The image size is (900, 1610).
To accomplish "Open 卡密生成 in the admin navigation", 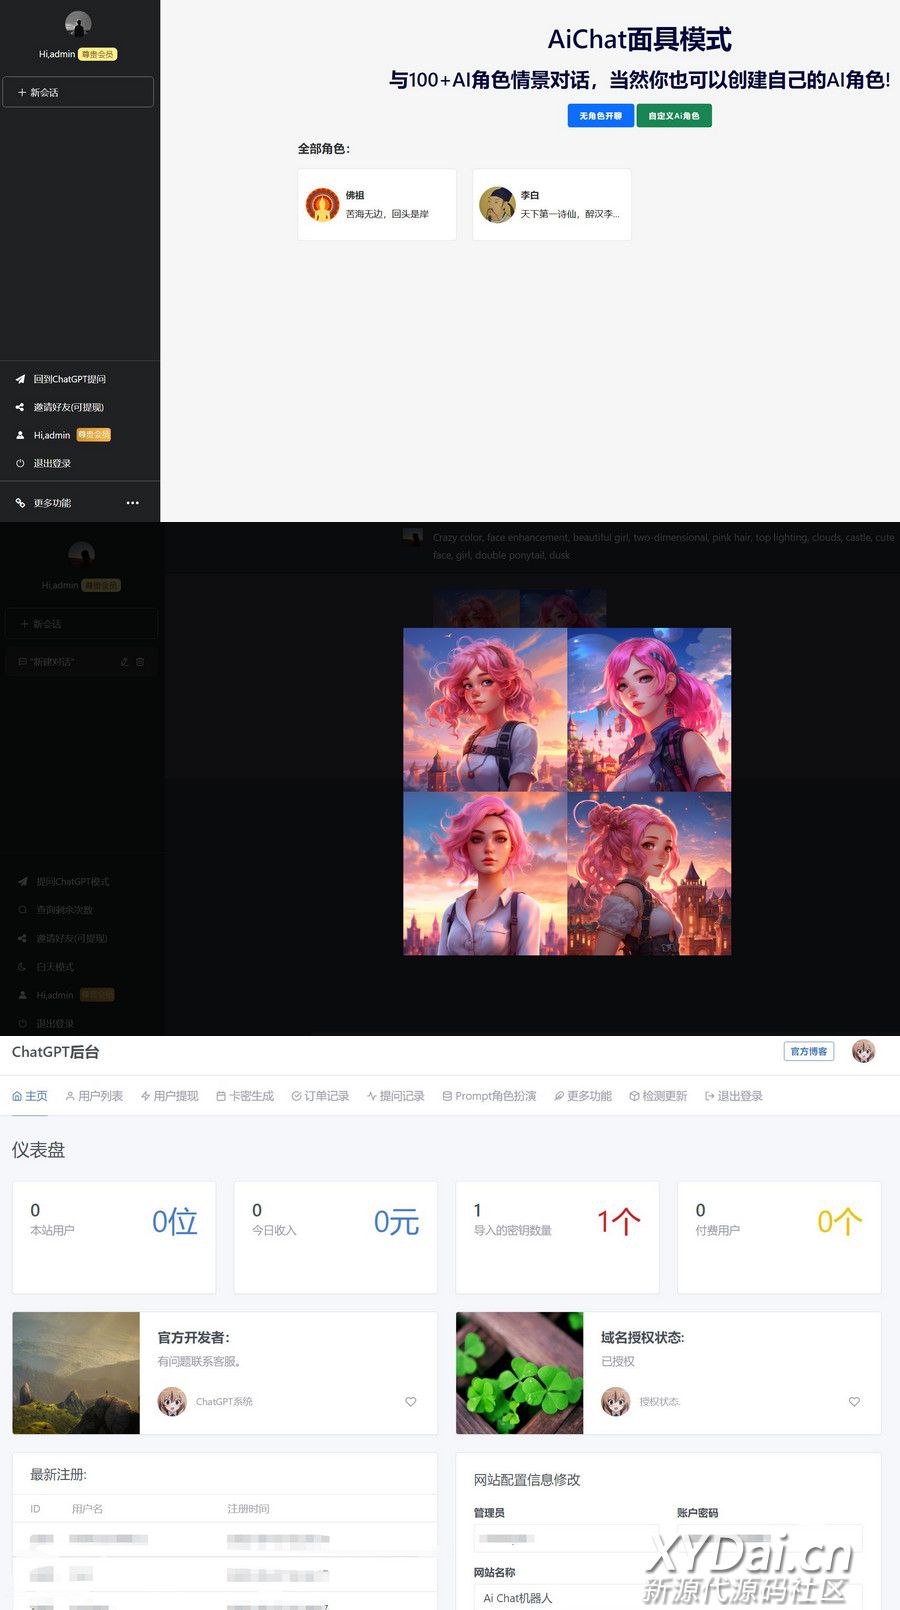I will coord(245,1096).
